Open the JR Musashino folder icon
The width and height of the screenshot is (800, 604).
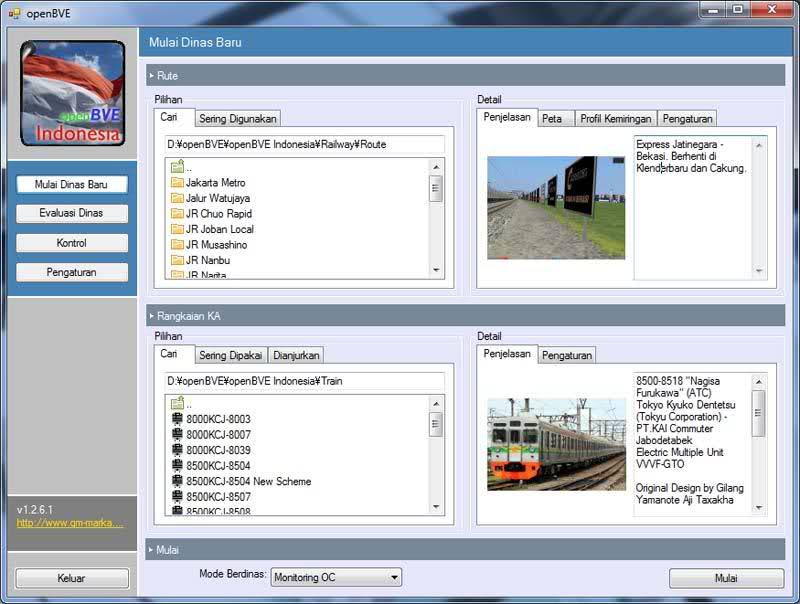click(x=177, y=244)
